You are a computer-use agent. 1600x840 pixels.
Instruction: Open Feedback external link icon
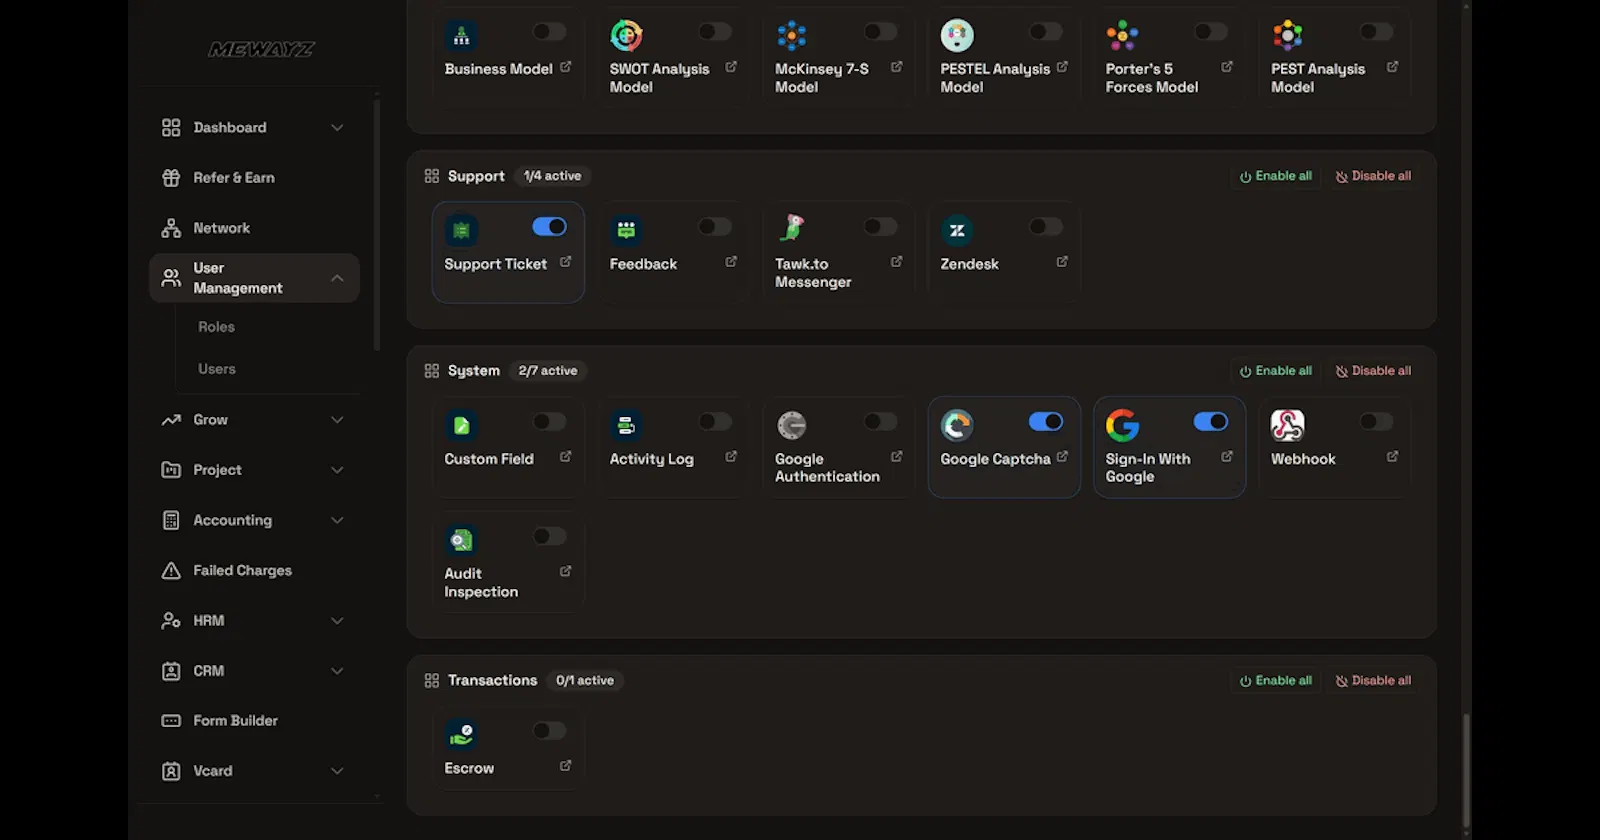731,262
